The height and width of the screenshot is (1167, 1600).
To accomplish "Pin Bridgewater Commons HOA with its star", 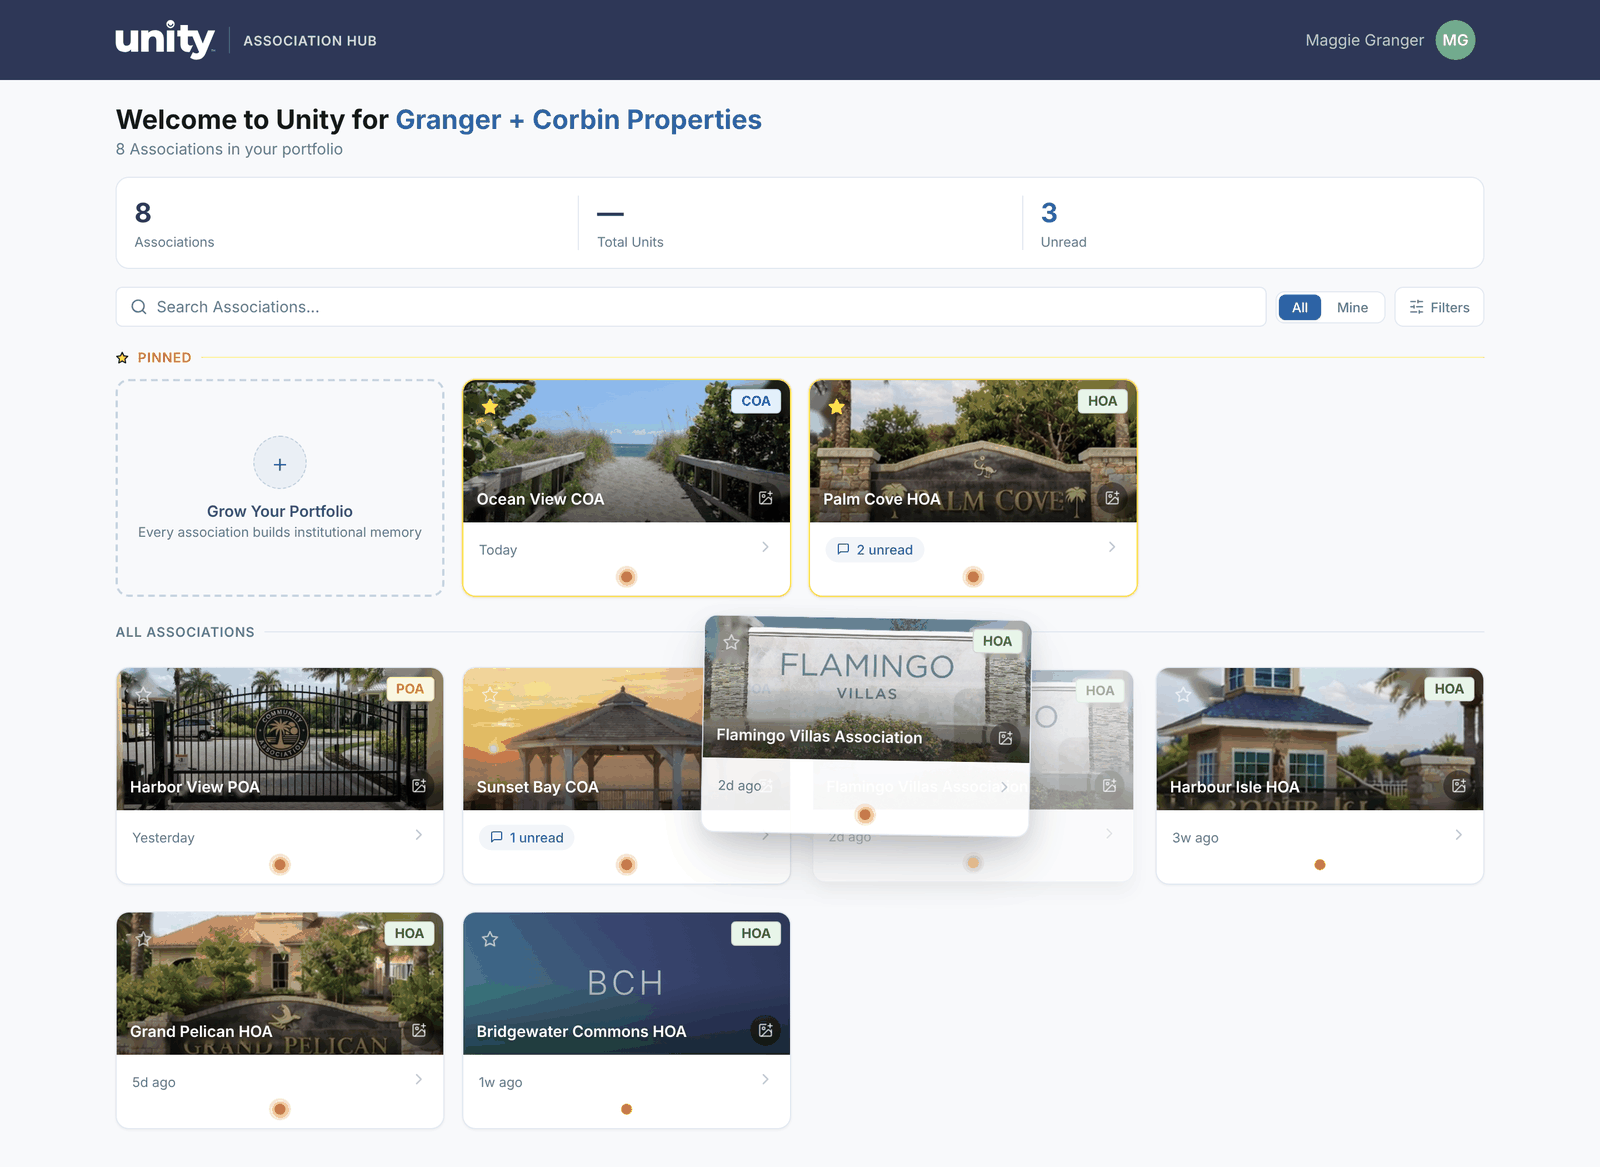I will click(490, 939).
